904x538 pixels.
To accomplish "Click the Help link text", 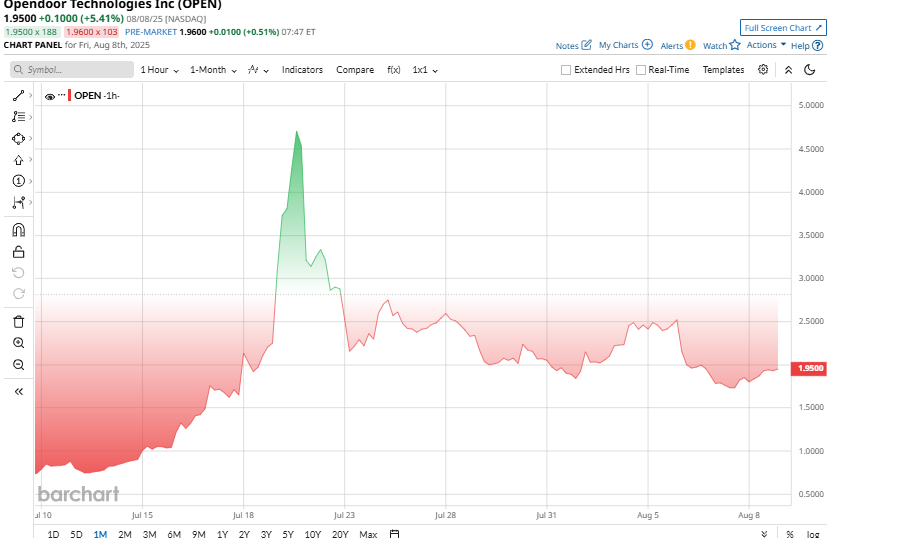I will (800, 46).
